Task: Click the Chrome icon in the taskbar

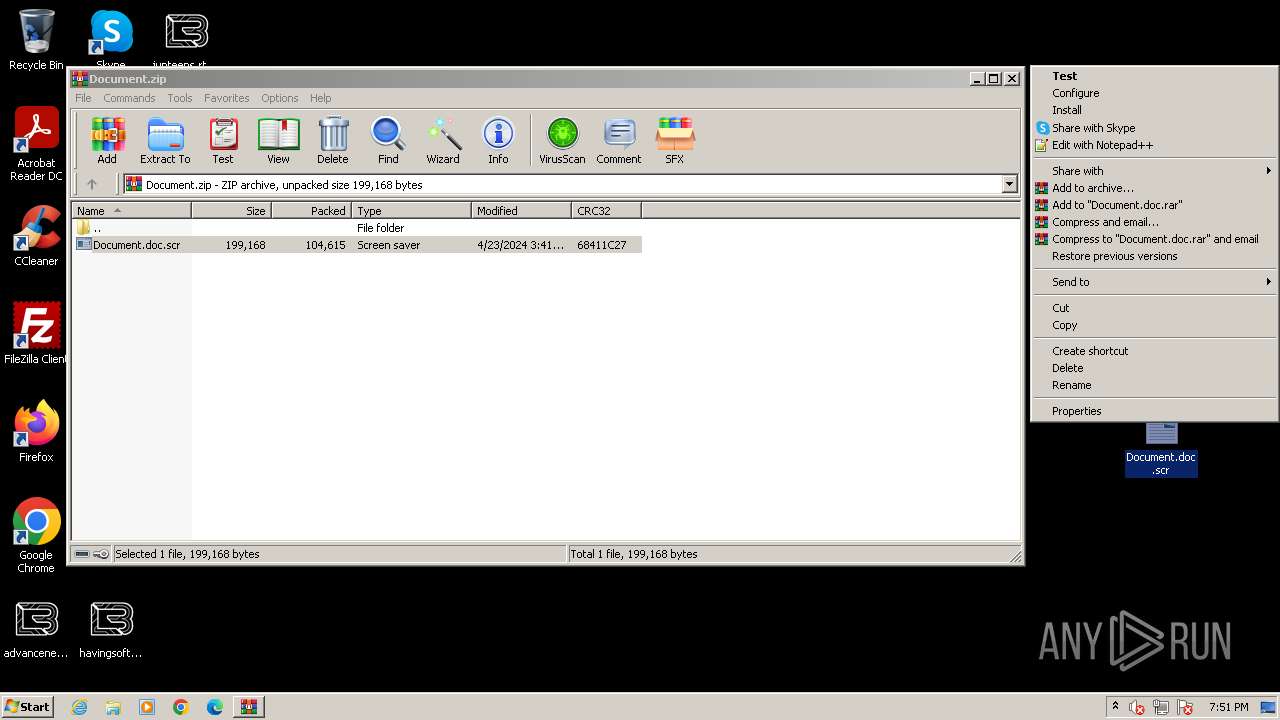Action: click(x=181, y=707)
